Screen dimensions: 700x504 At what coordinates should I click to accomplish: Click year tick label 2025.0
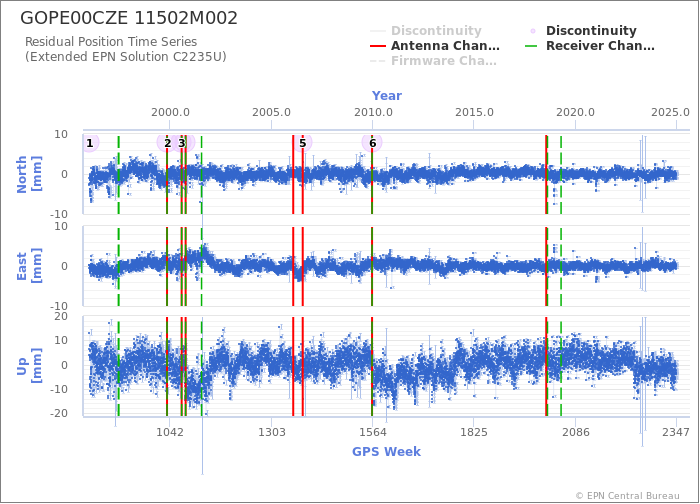[x=670, y=112]
